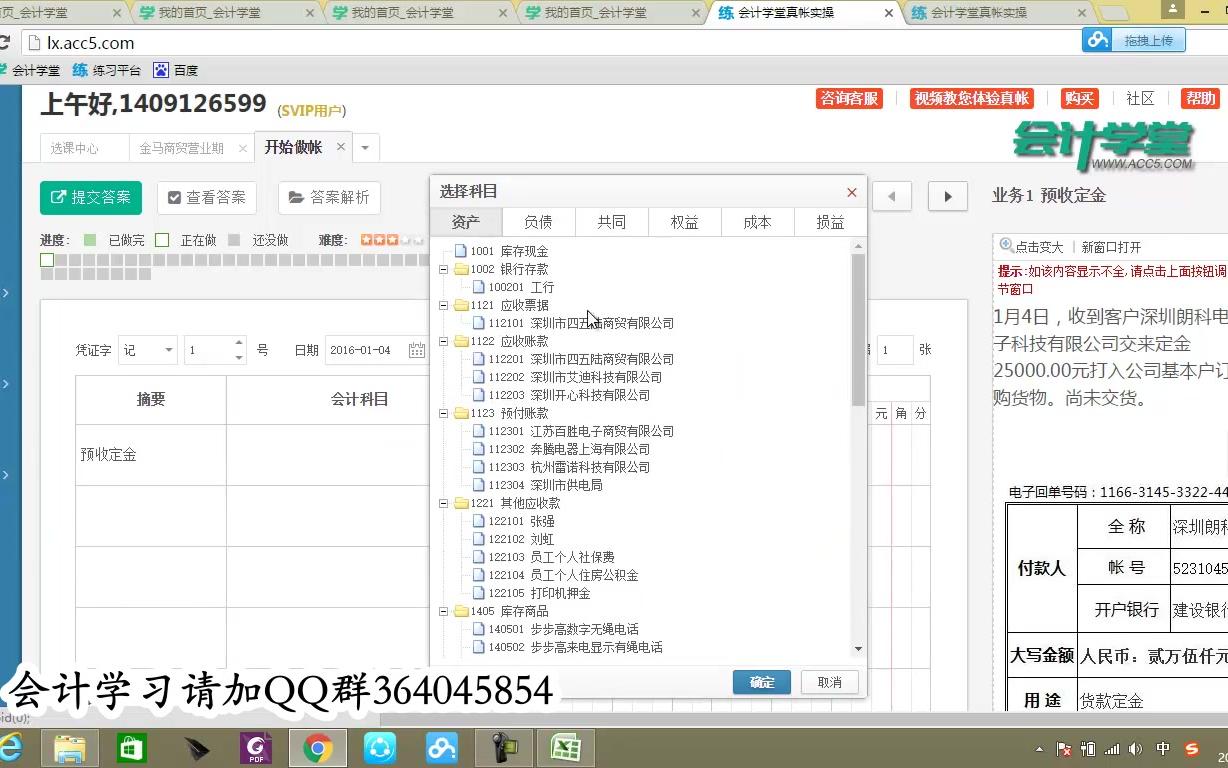This screenshot has width=1228, height=768.
Task: Switch to the 负债 tab in subject dialog
Action: click(x=538, y=222)
